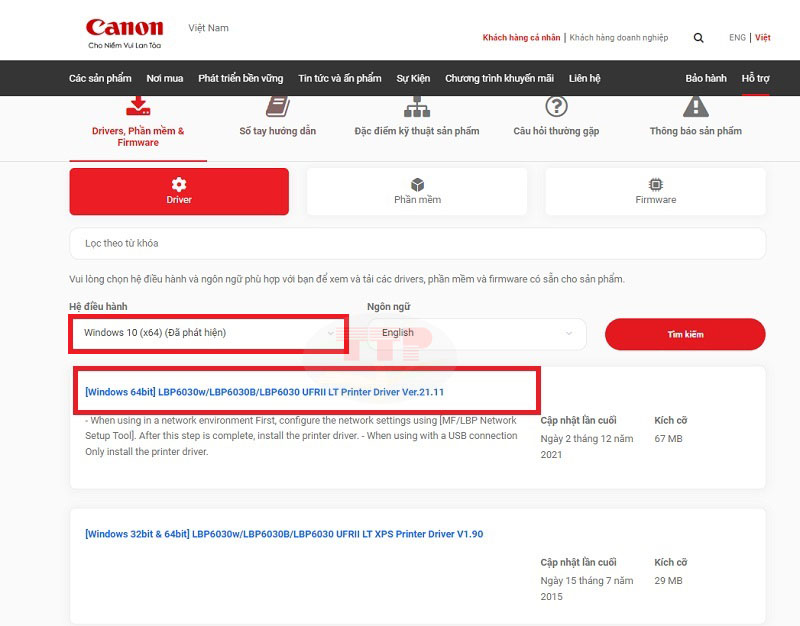Click the FAQ question mark icon

[556, 107]
